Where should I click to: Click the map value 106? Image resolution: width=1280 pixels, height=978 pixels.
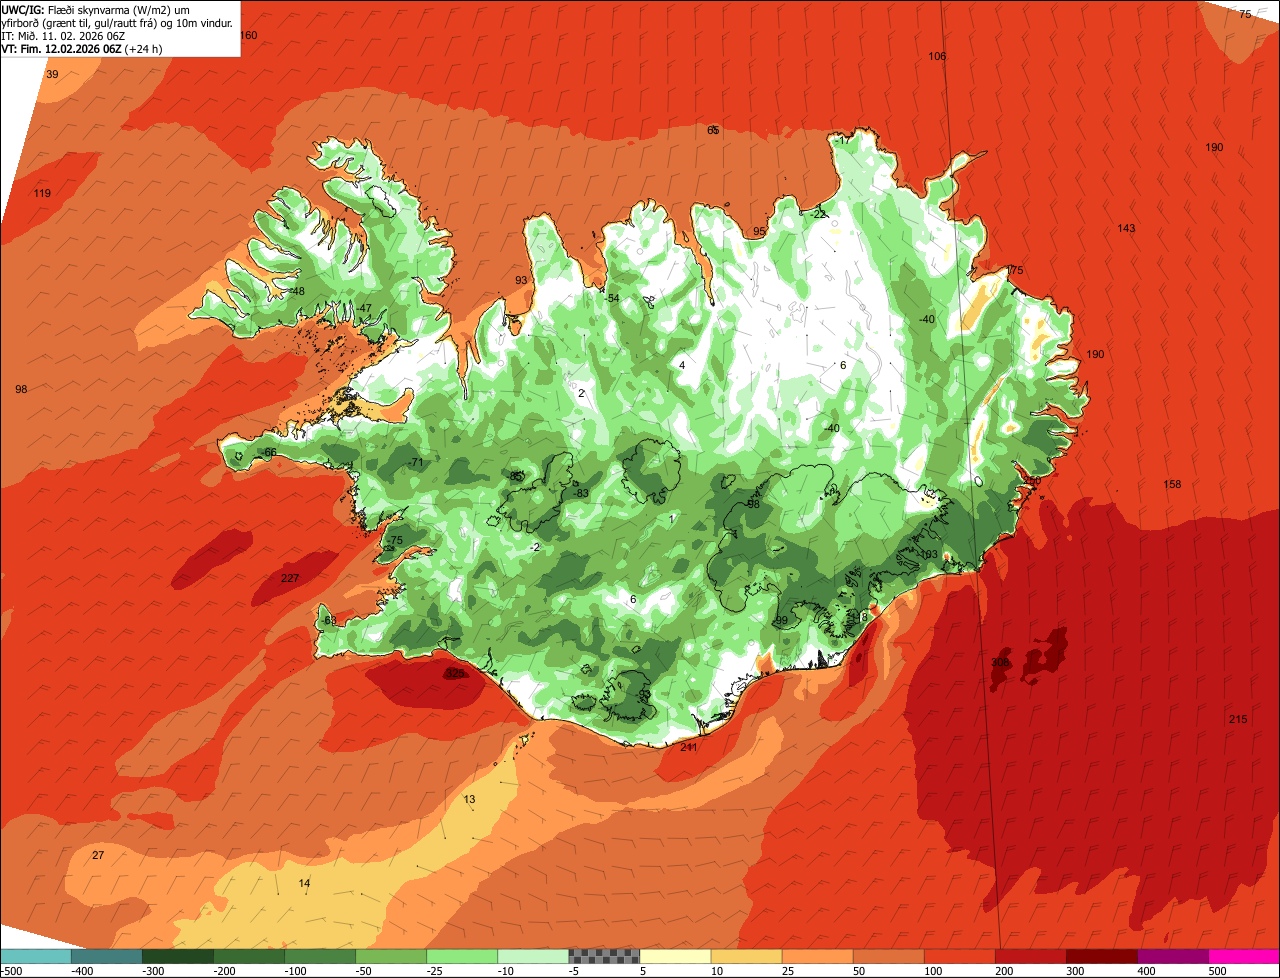point(937,56)
